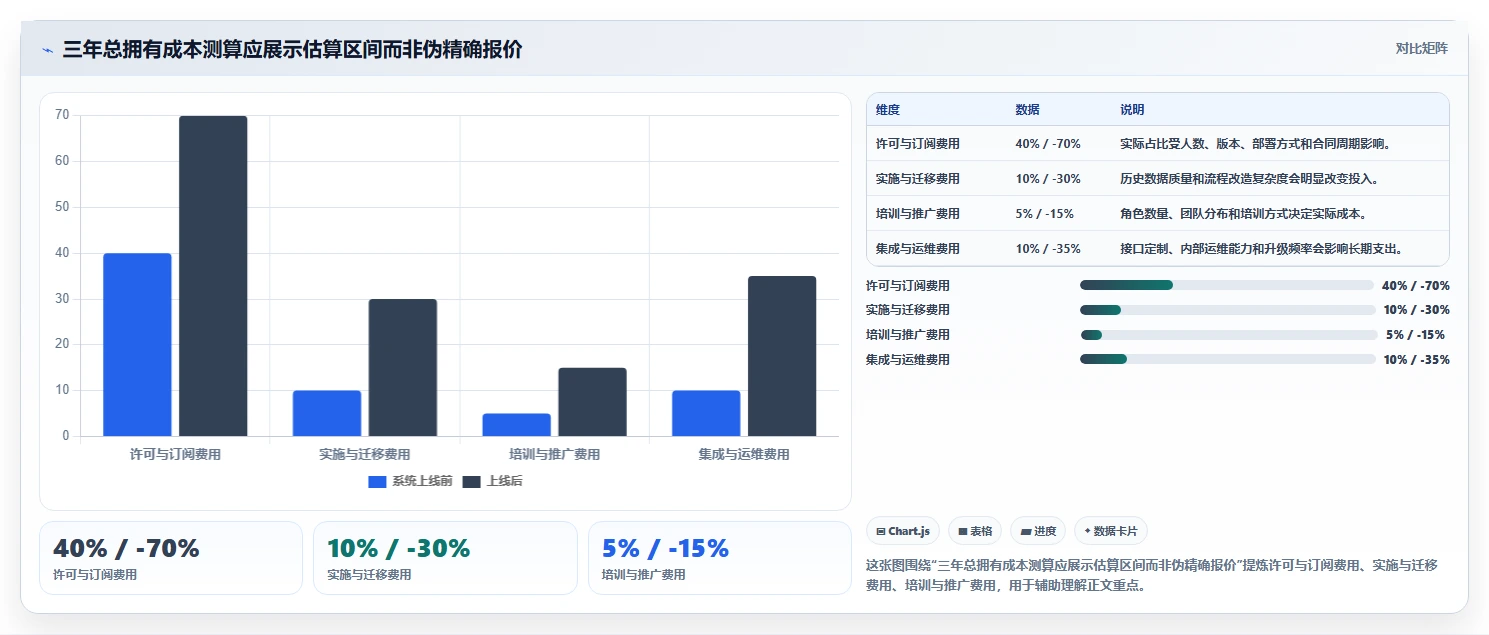Viewport: 1489px width, 635px height.
Task: Click the 10% / -30% table data cell
Action: [1048, 179]
